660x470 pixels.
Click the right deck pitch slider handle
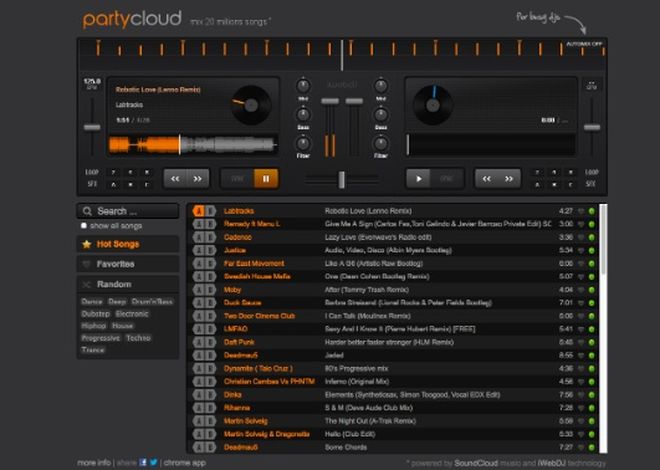coord(592,127)
